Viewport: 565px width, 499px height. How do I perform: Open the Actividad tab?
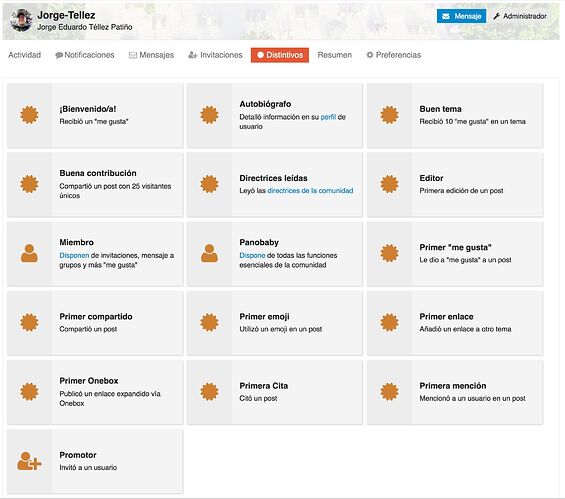tap(25, 55)
